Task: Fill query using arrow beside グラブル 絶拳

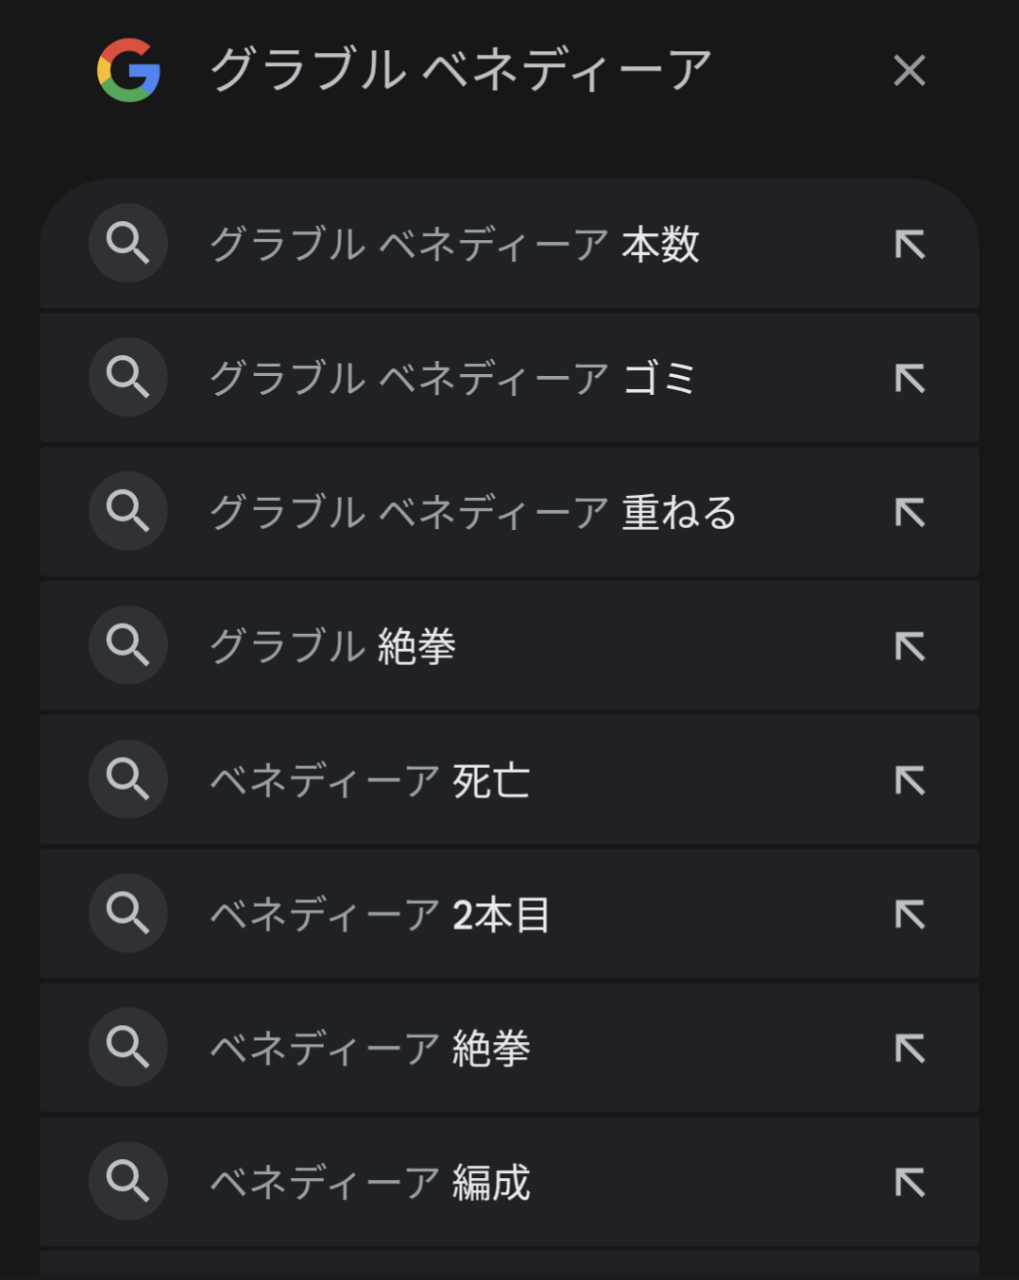Action: tap(910, 647)
